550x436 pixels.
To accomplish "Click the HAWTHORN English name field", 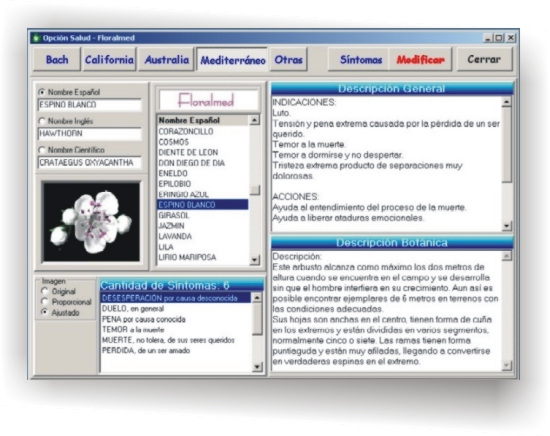I will coord(90,134).
